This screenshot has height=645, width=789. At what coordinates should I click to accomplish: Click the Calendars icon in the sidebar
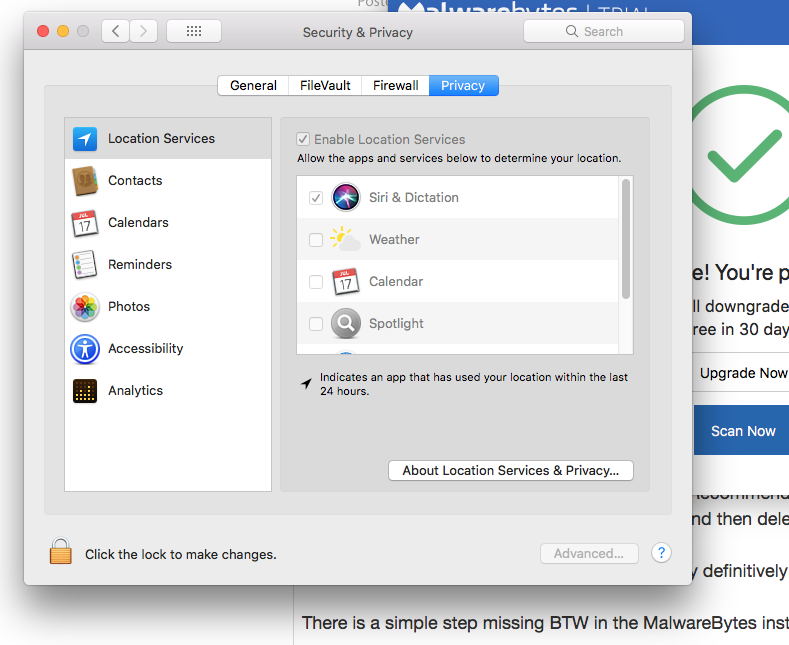(x=85, y=223)
